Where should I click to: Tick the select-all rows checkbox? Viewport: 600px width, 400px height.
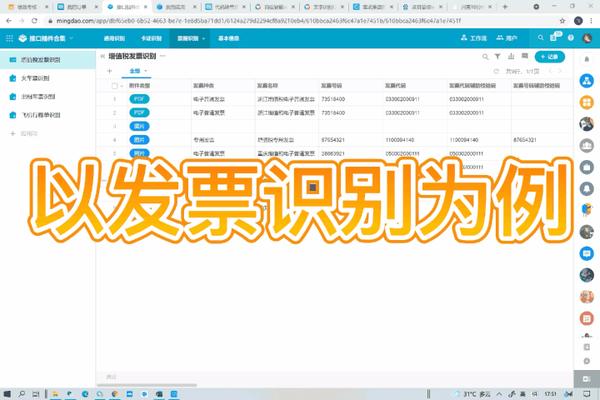(114, 86)
